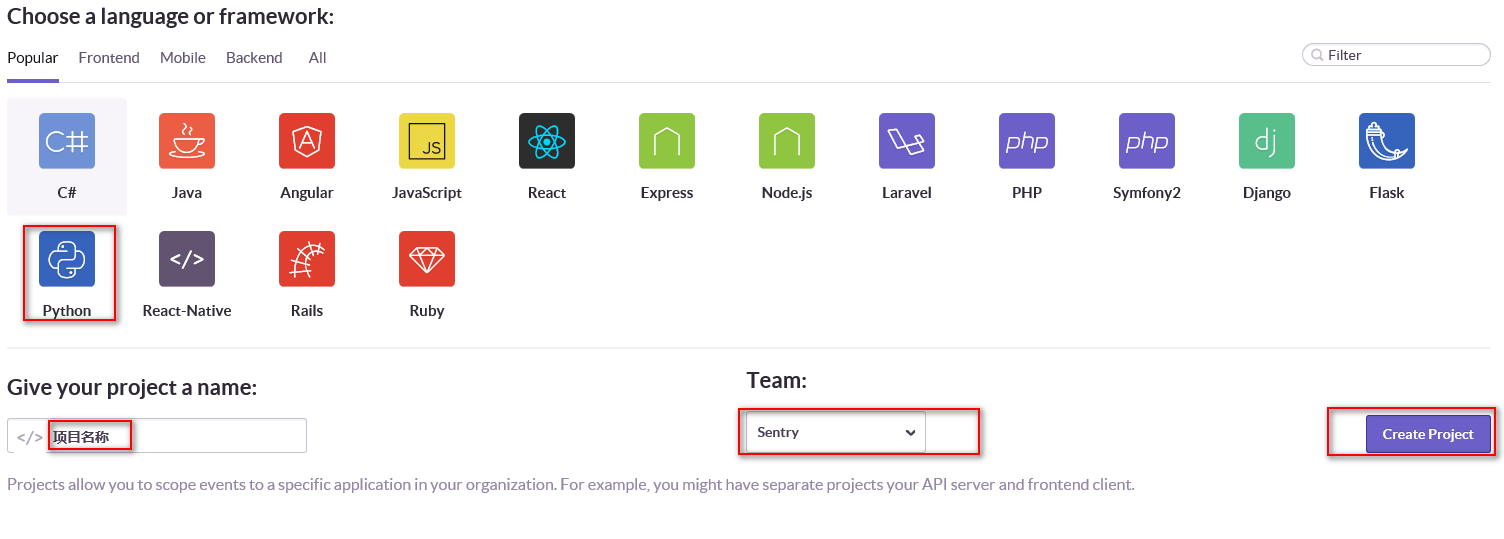The width and height of the screenshot is (1504, 539).
Task: Choose the Laravel platform icon
Action: pyautogui.click(x=907, y=141)
